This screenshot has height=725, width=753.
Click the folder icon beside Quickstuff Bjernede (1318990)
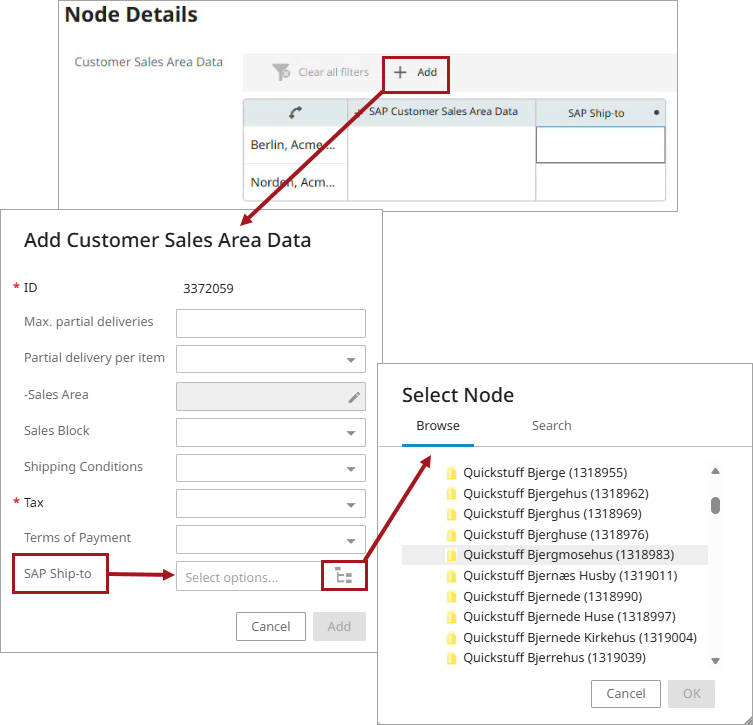[451, 597]
